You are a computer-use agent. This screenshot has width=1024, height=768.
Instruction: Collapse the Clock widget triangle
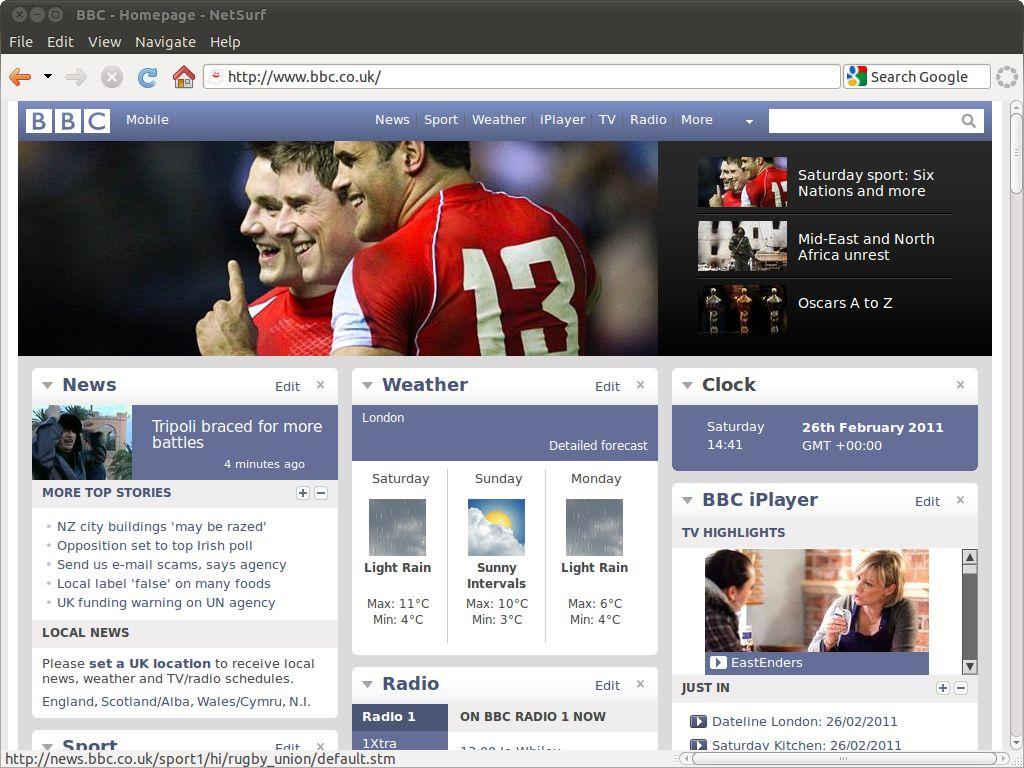[x=688, y=385]
